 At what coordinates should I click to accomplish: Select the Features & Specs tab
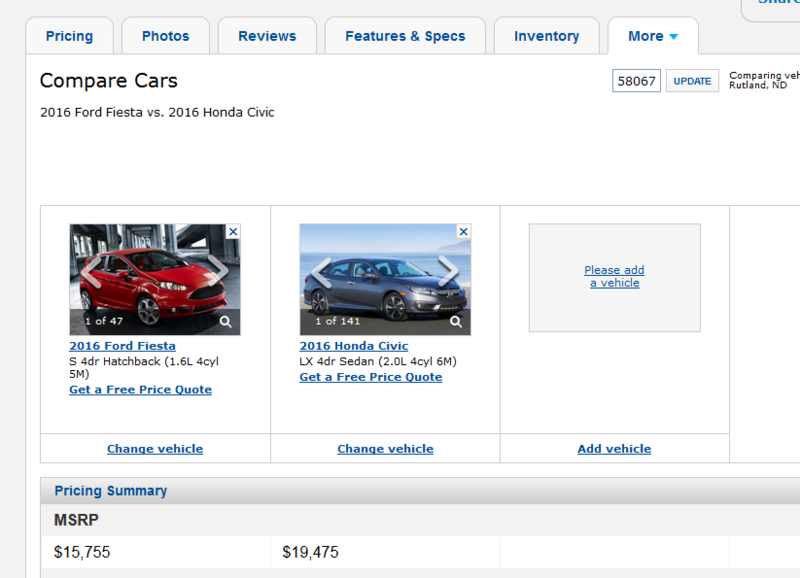405,36
